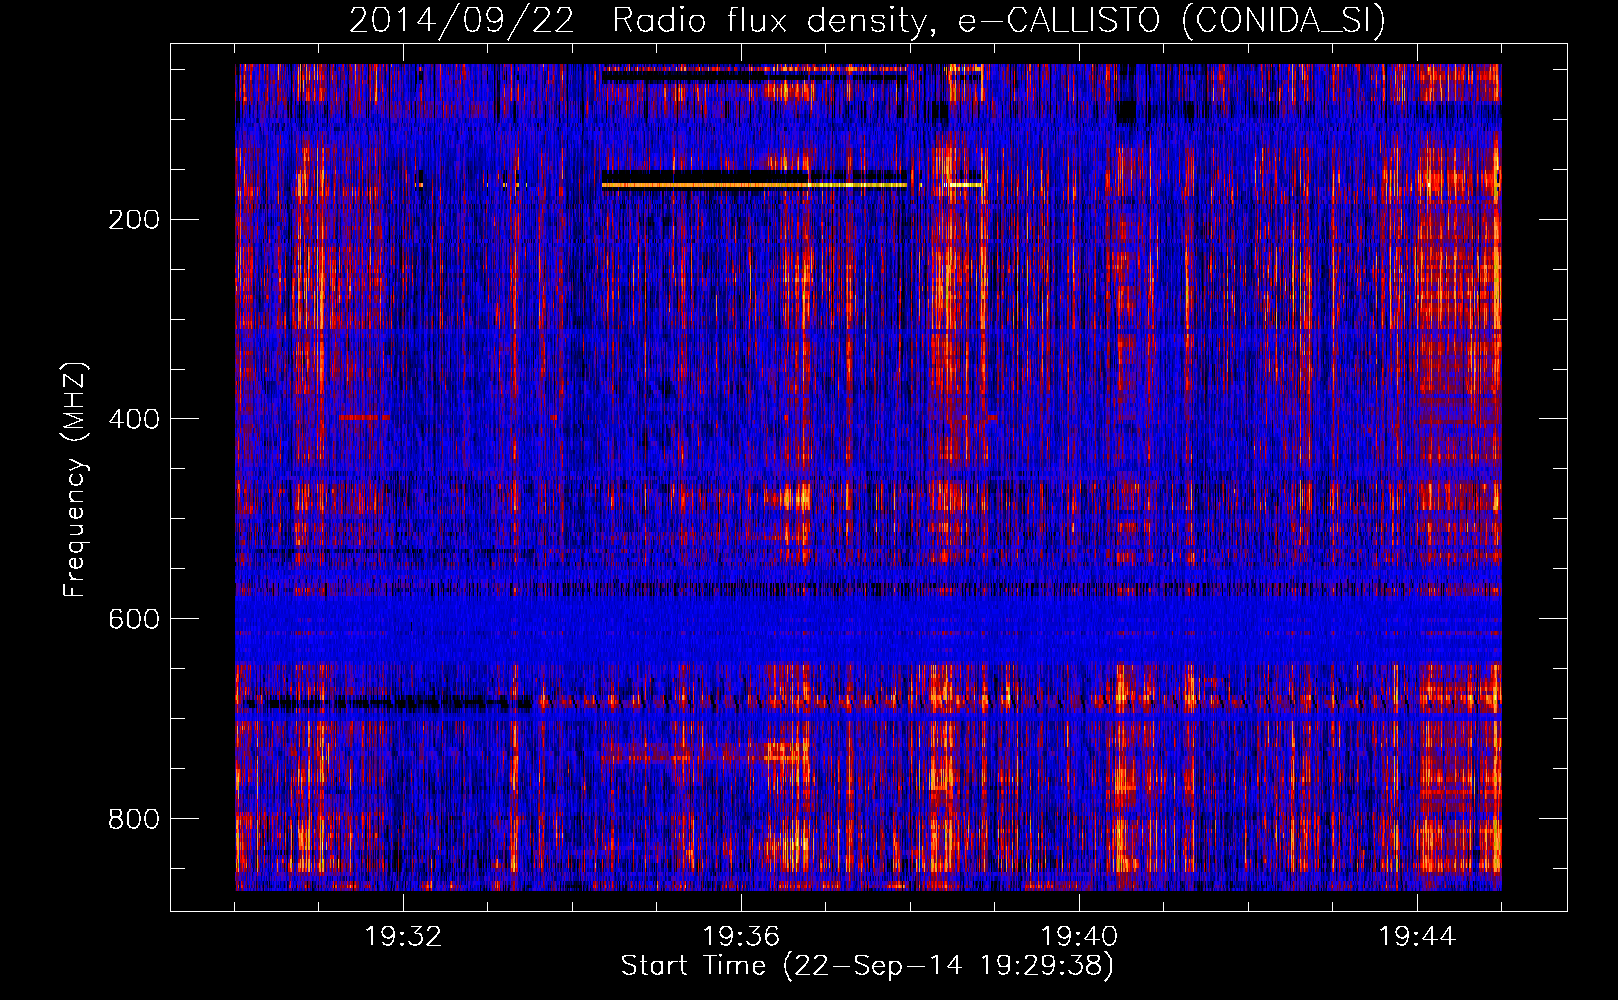Click the 600 frequency tick label
Viewport: 1618px width, 1000px height.
tap(134, 619)
